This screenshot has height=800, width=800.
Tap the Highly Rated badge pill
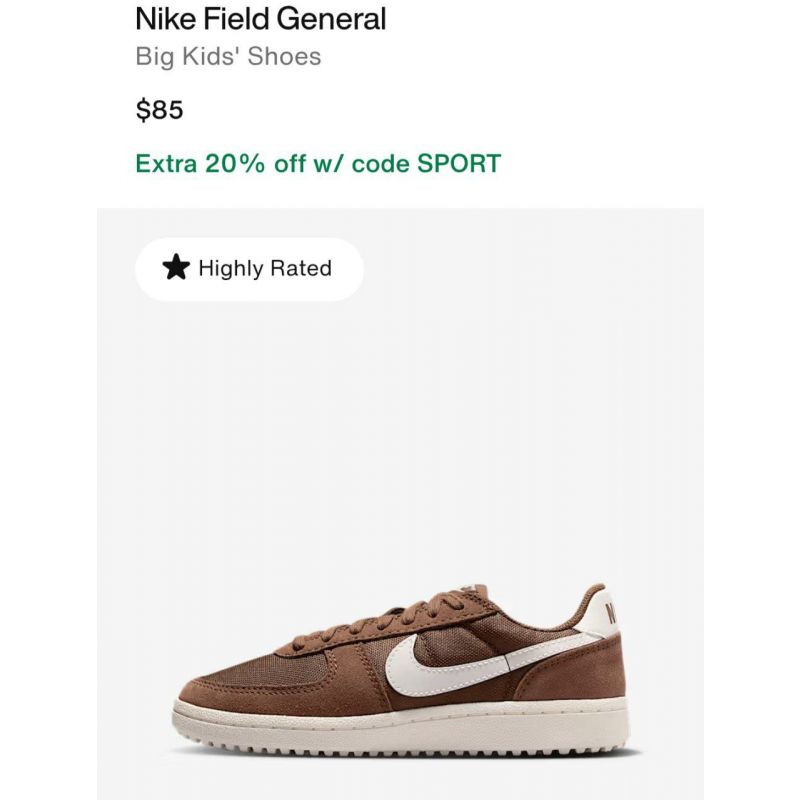click(x=249, y=268)
